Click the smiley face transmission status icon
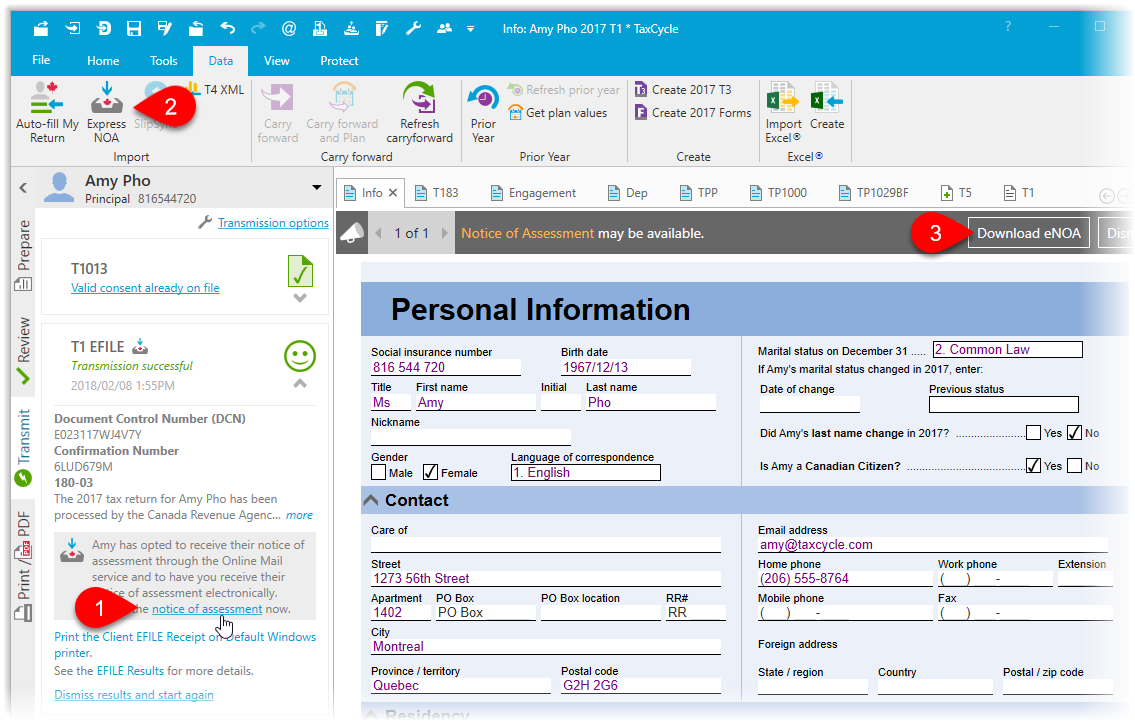 click(x=300, y=356)
